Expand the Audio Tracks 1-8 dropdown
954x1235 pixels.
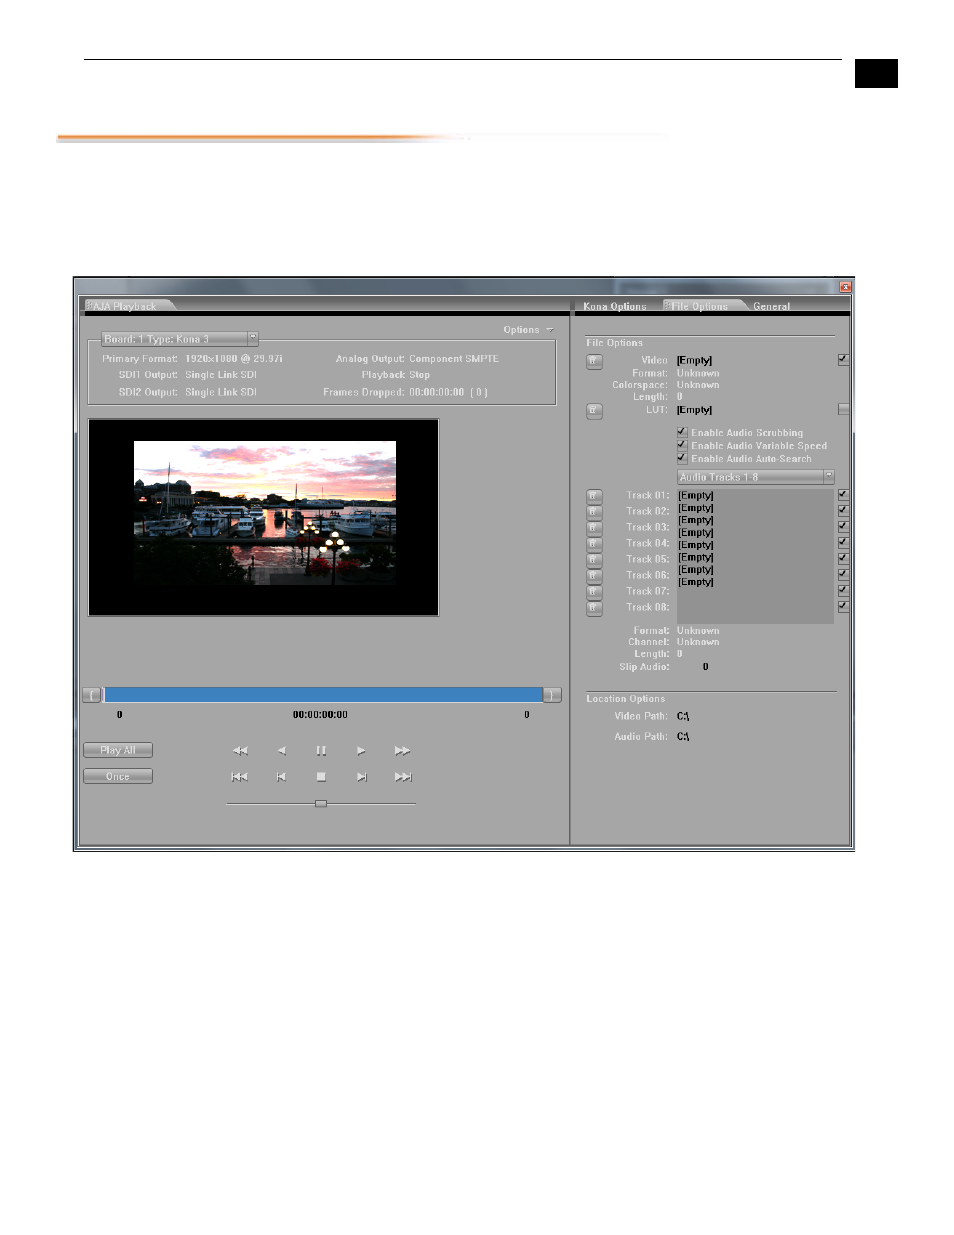pyautogui.click(x=828, y=477)
